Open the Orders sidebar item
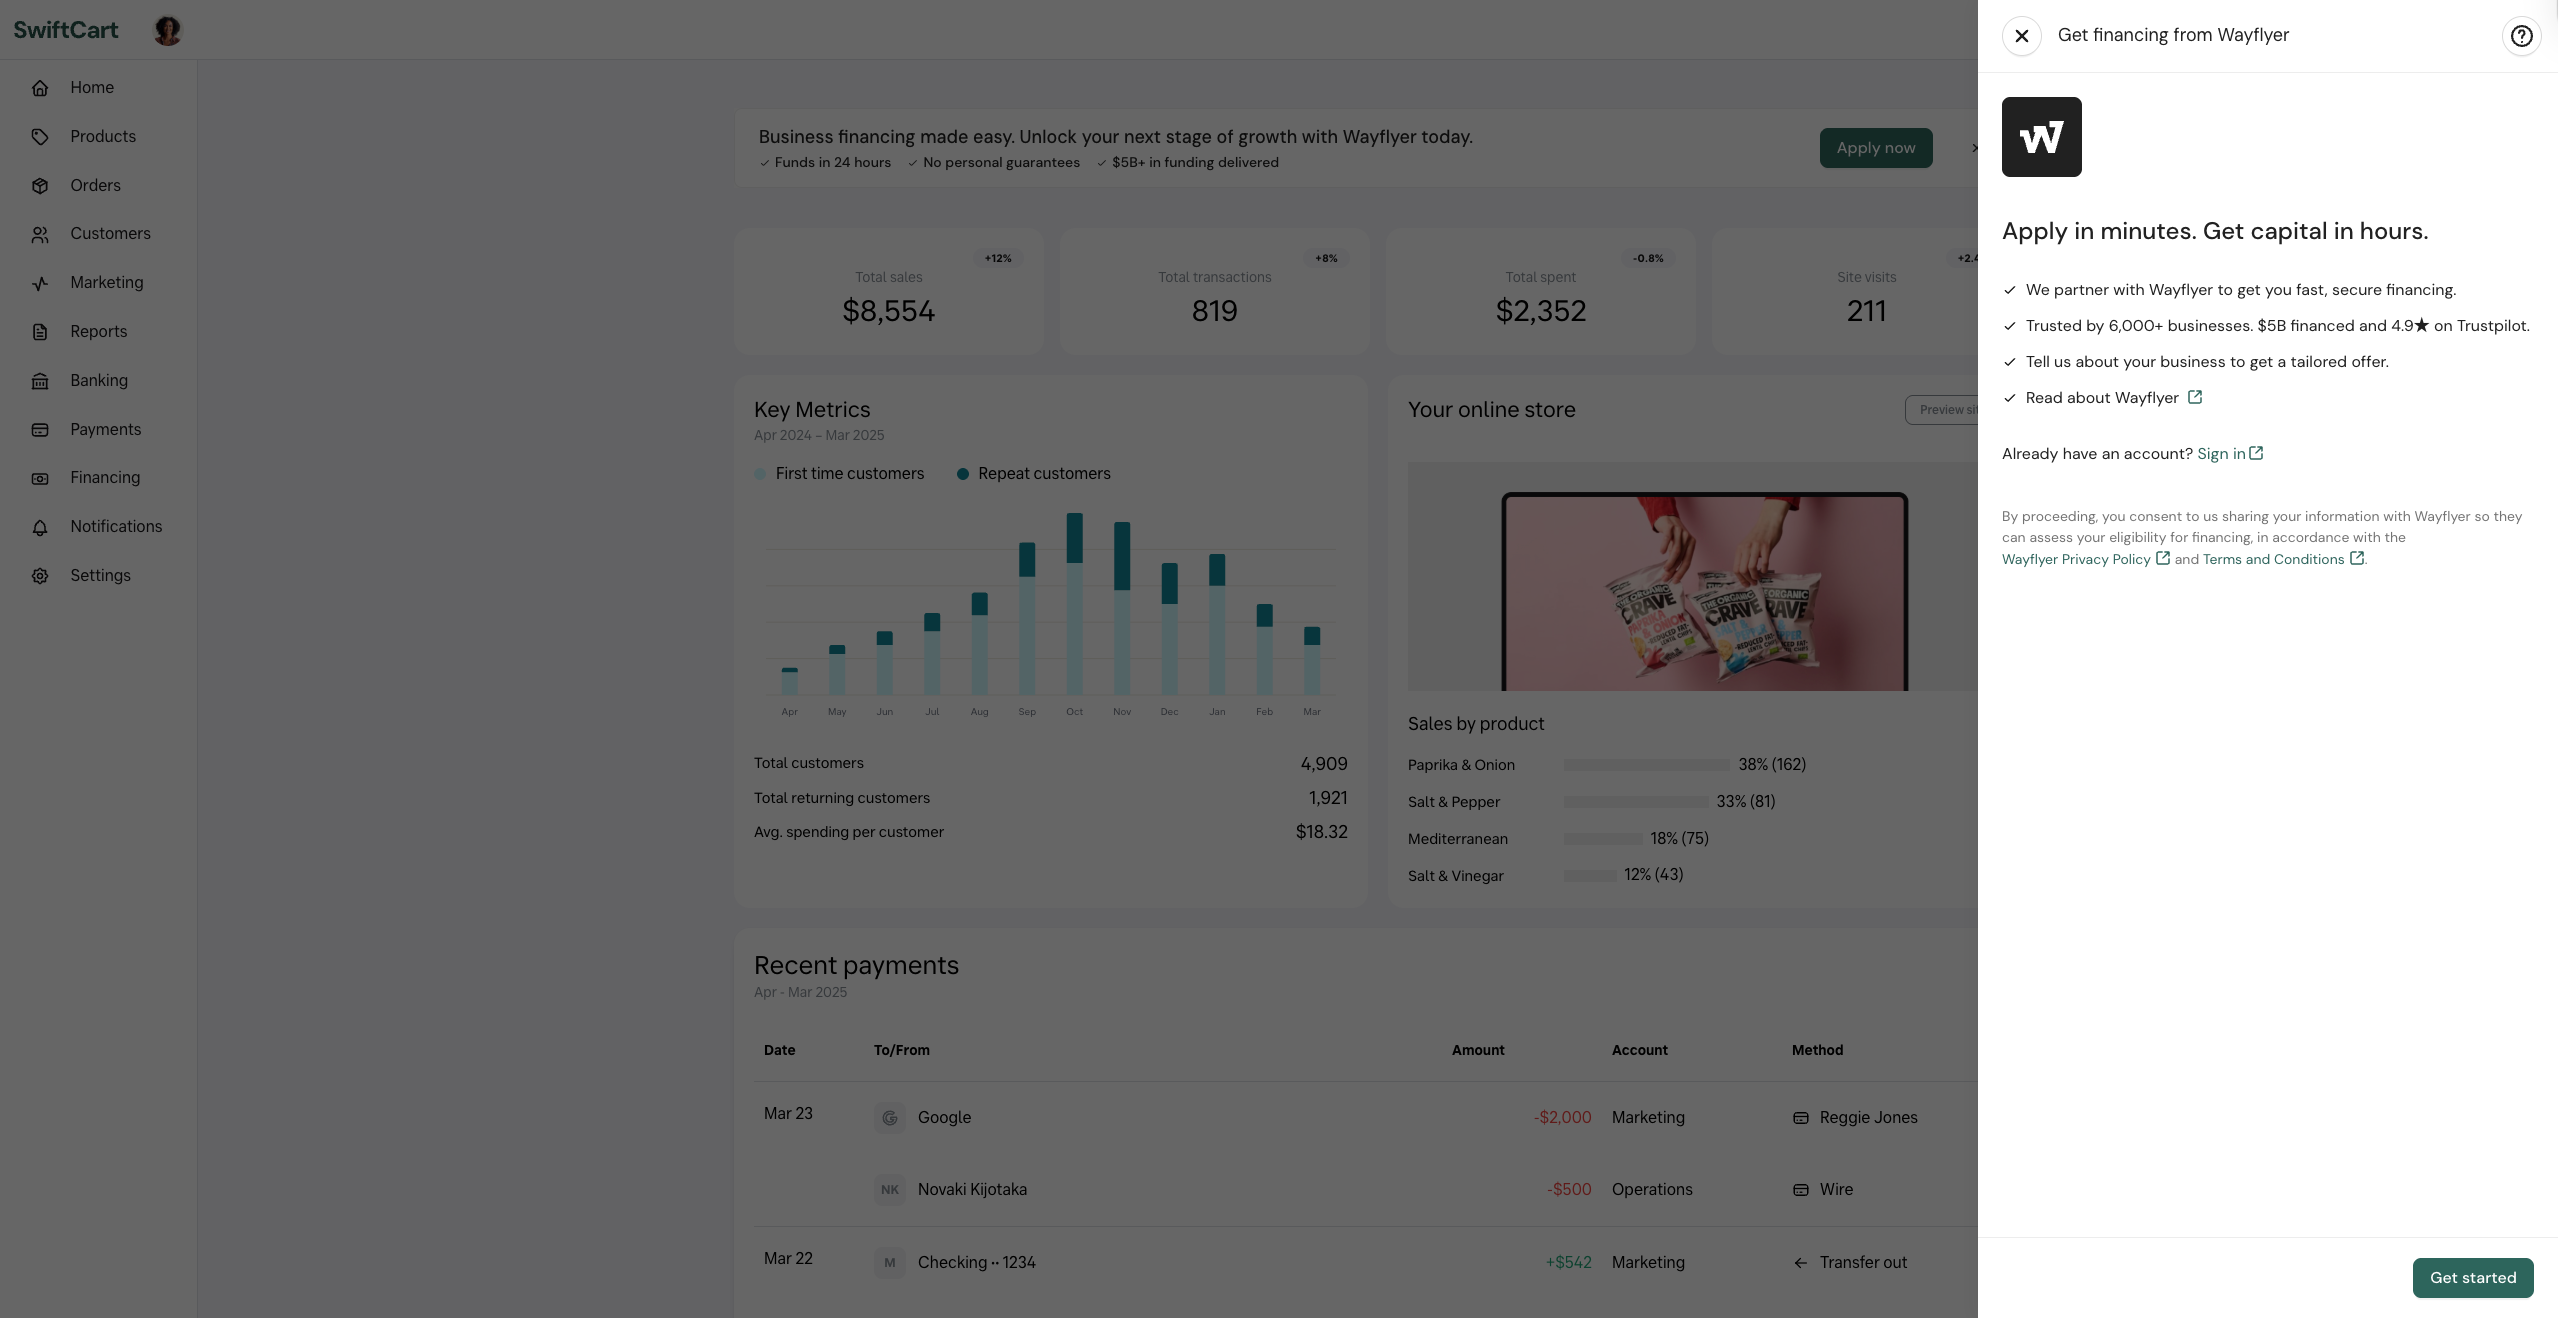2558x1318 pixels. 95,186
